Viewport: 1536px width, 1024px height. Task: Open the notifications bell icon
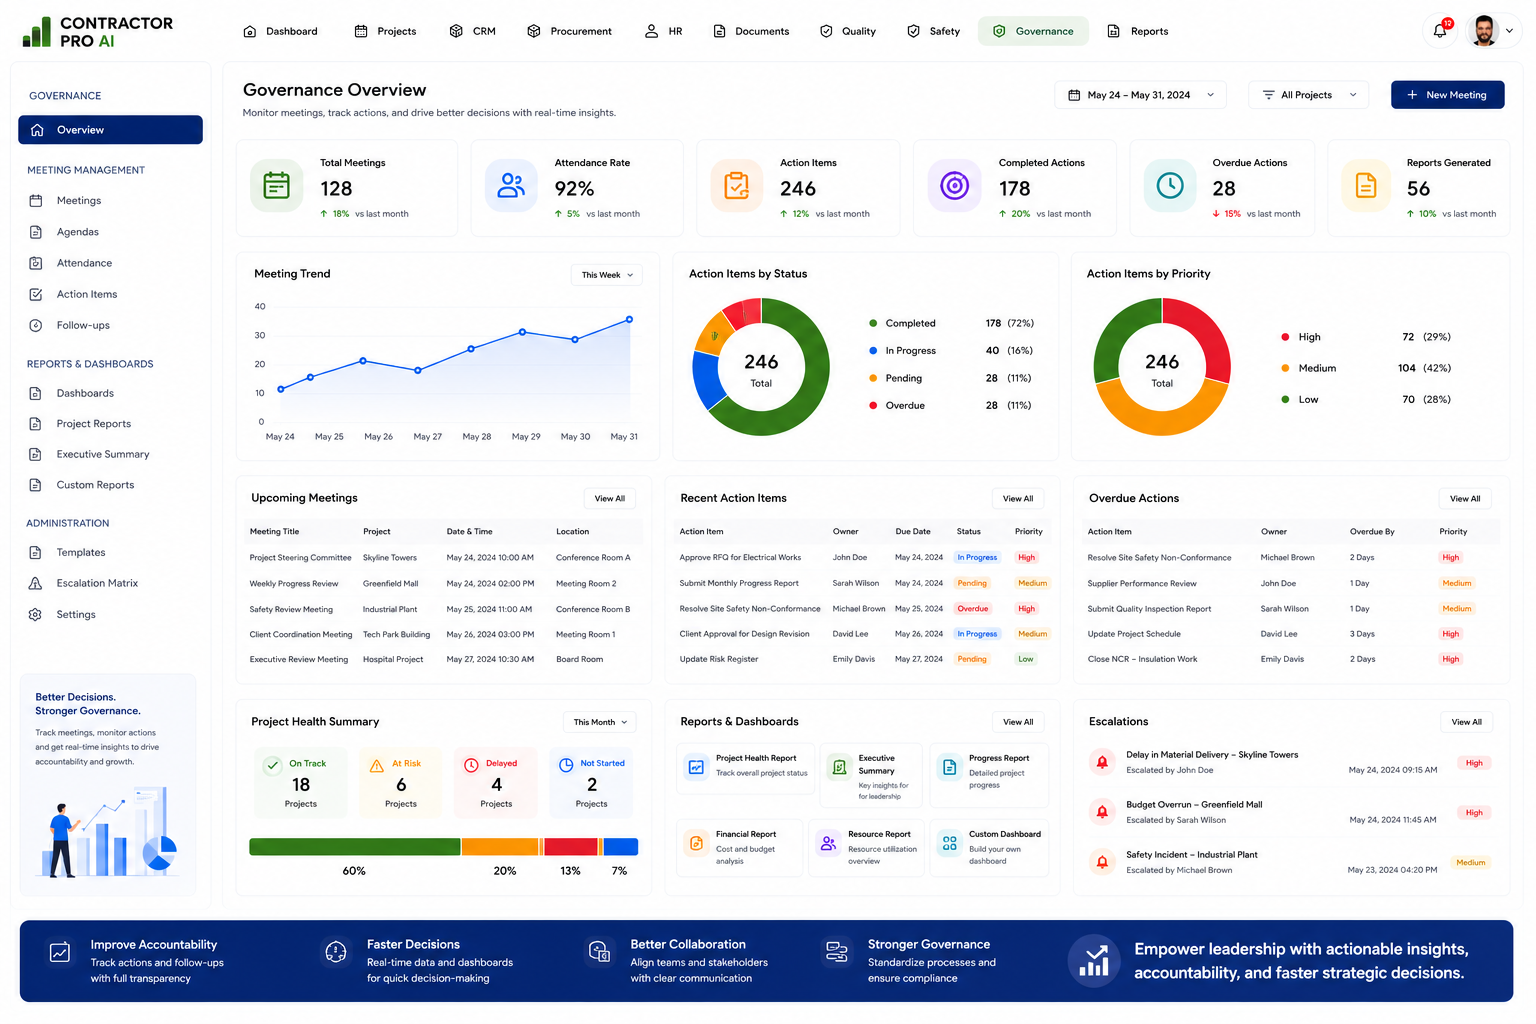click(1440, 31)
